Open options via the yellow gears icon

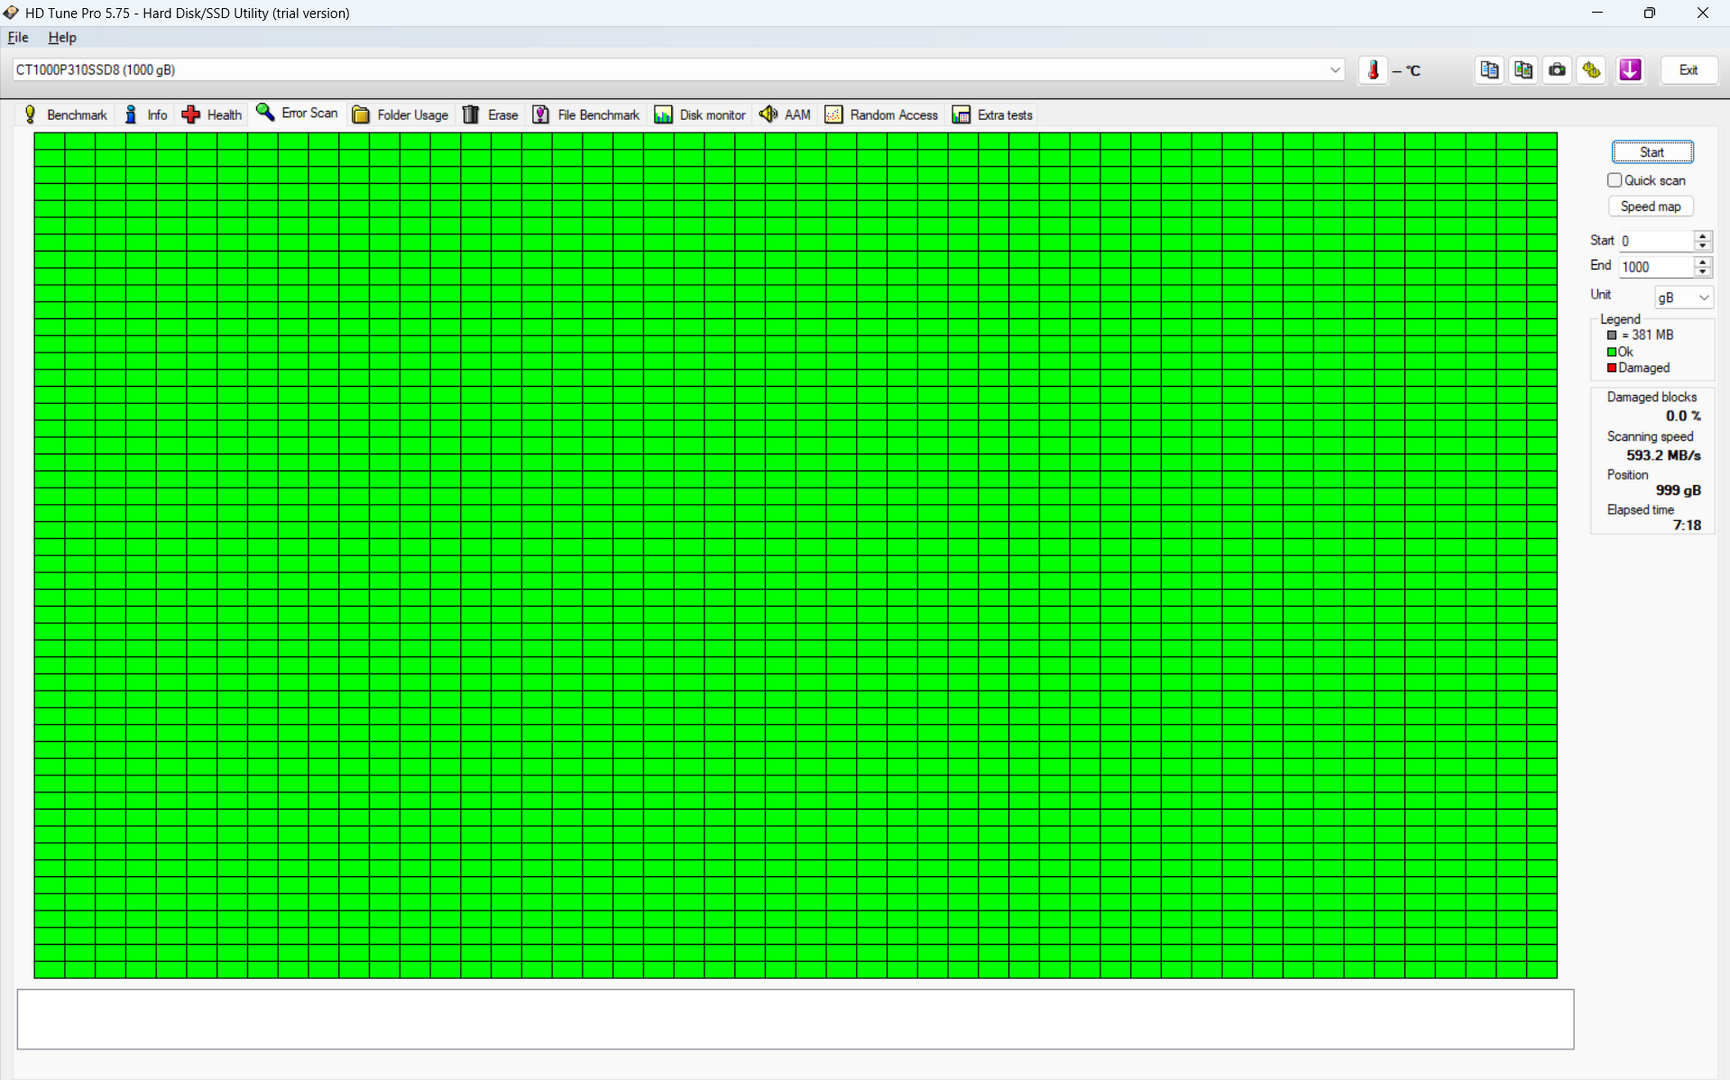coord(1591,70)
